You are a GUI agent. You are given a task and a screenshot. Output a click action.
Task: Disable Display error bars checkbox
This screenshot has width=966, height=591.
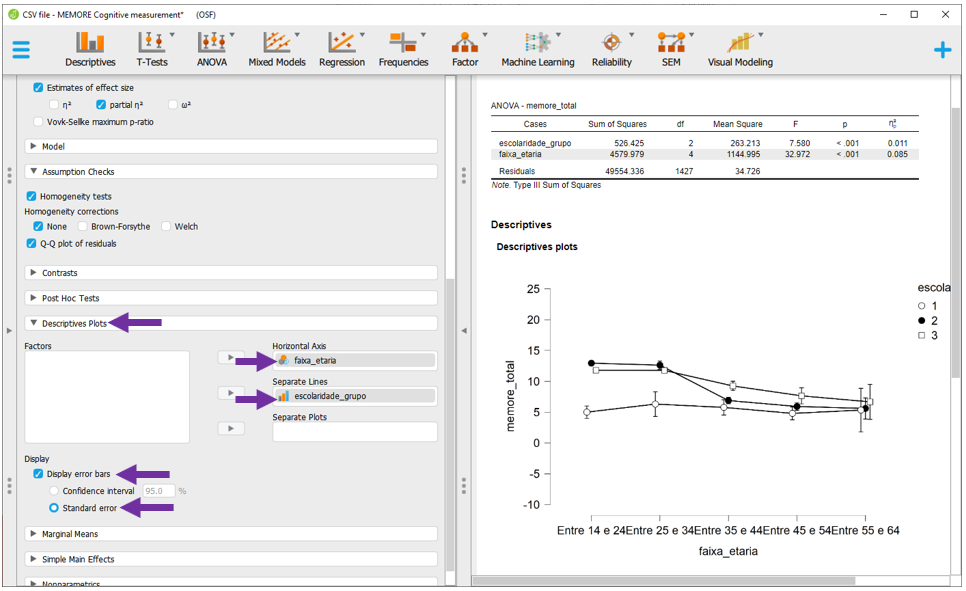click(39, 474)
